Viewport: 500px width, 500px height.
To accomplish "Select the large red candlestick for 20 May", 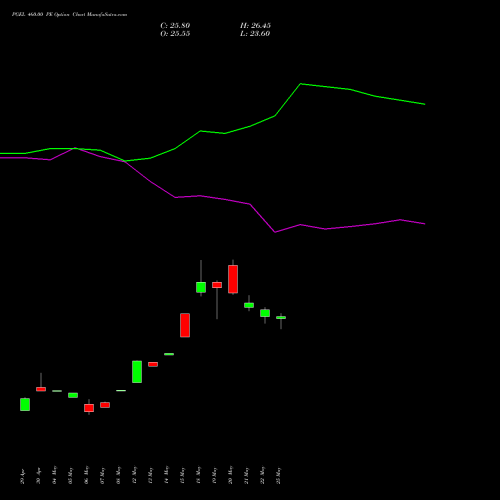I will pos(233,279).
